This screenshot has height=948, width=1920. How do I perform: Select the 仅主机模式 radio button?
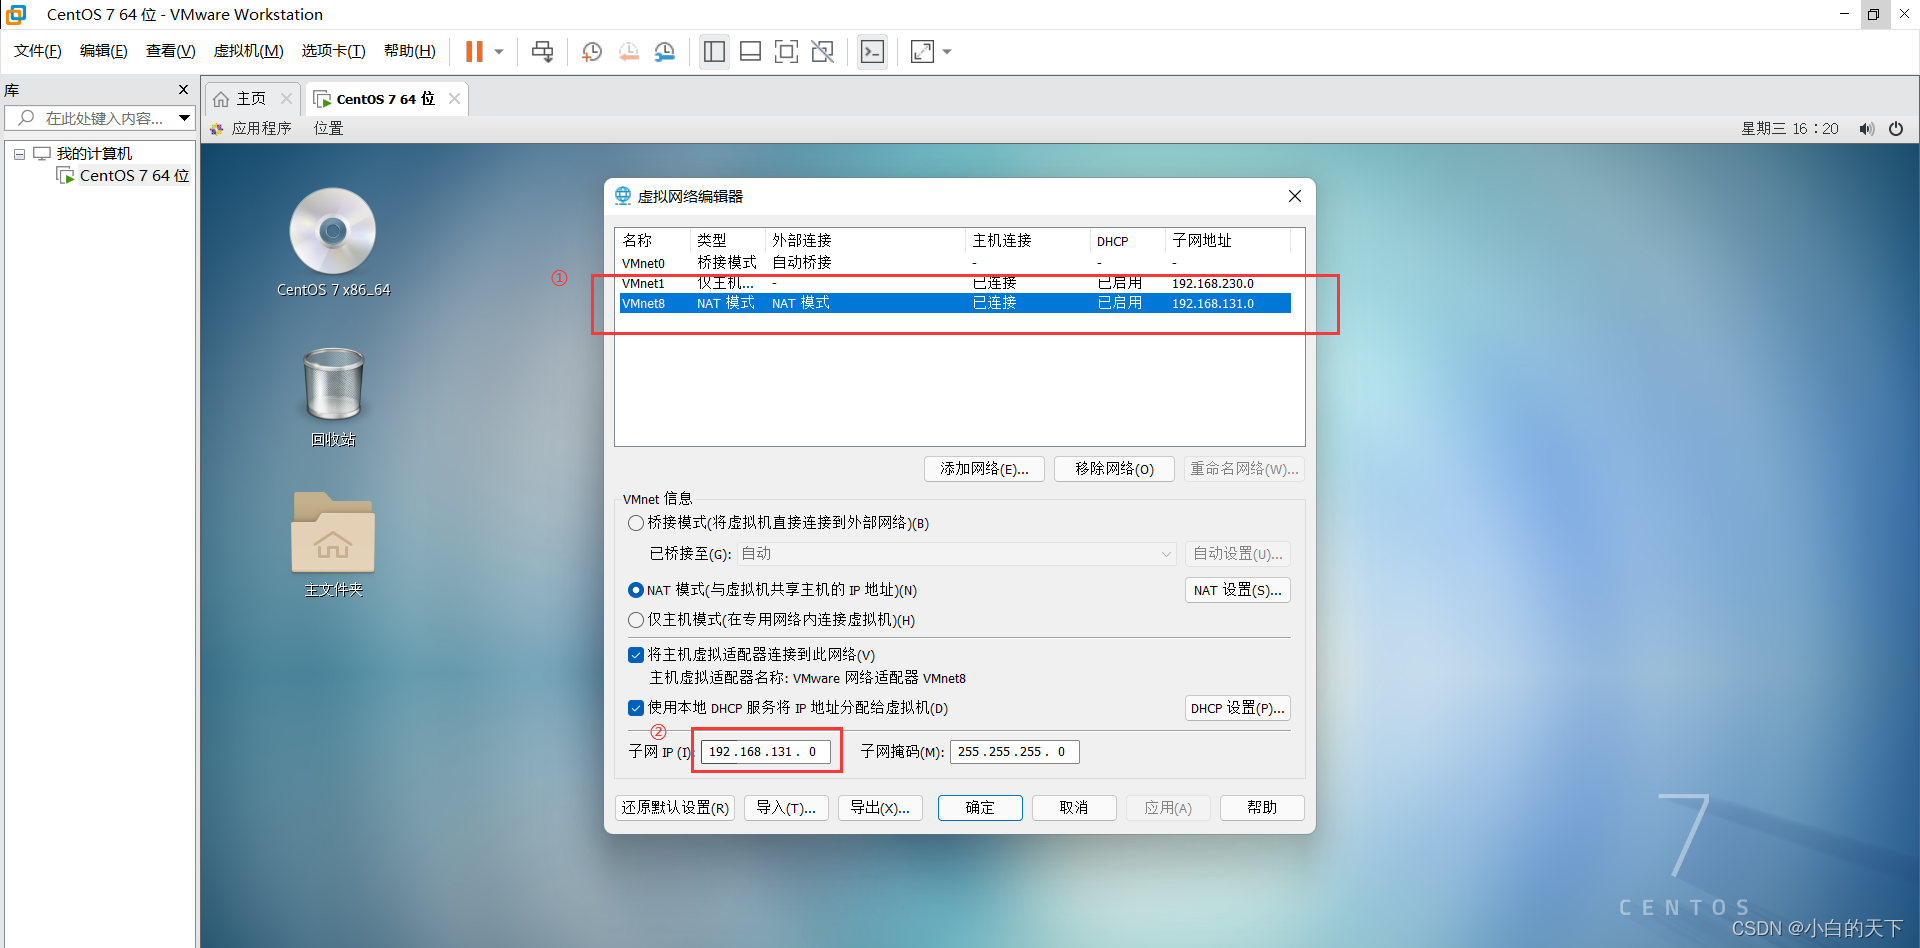pyautogui.click(x=635, y=620)
